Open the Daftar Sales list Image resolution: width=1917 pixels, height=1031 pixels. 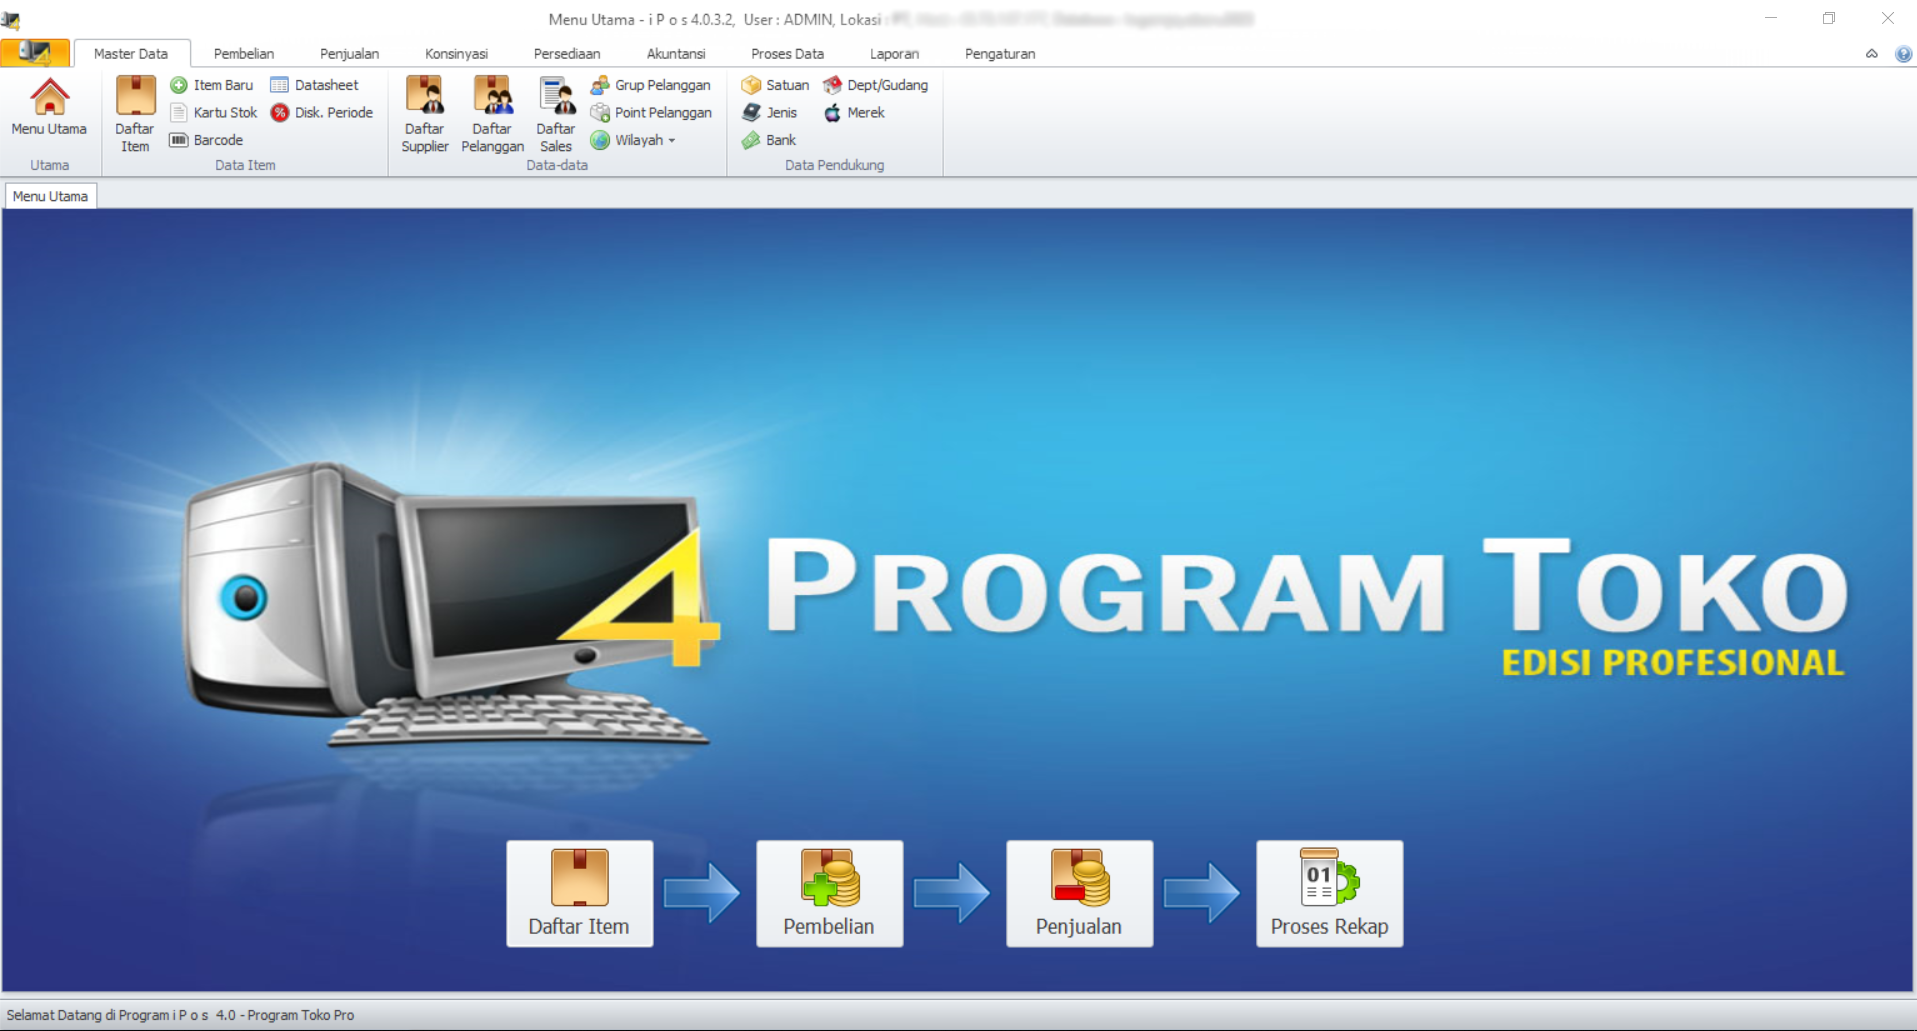pos(555,114)
